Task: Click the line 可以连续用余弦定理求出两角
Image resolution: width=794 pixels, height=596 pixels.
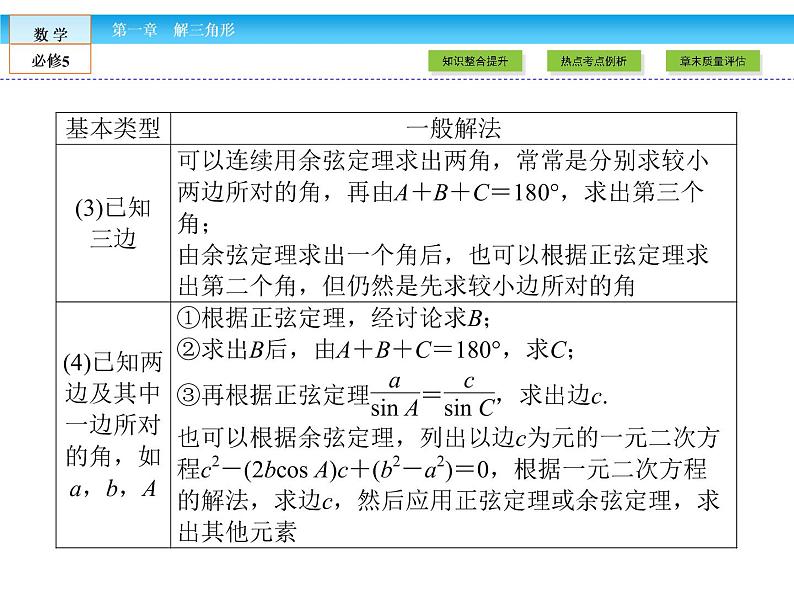Action: coord(443,161)
